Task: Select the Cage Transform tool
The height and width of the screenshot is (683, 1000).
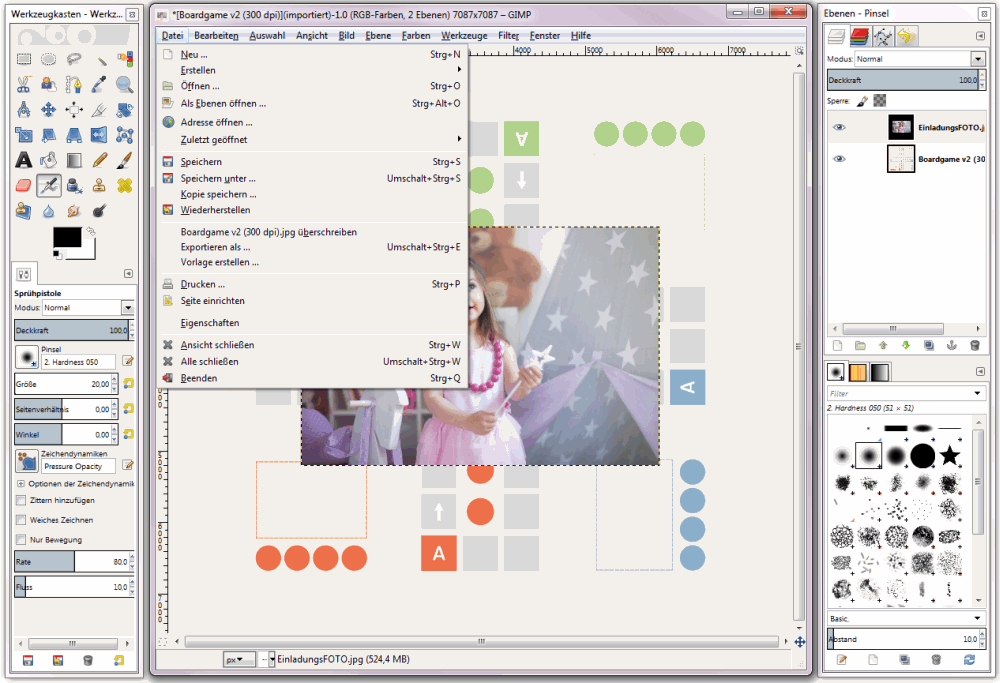Action: (x=124, y=135)
